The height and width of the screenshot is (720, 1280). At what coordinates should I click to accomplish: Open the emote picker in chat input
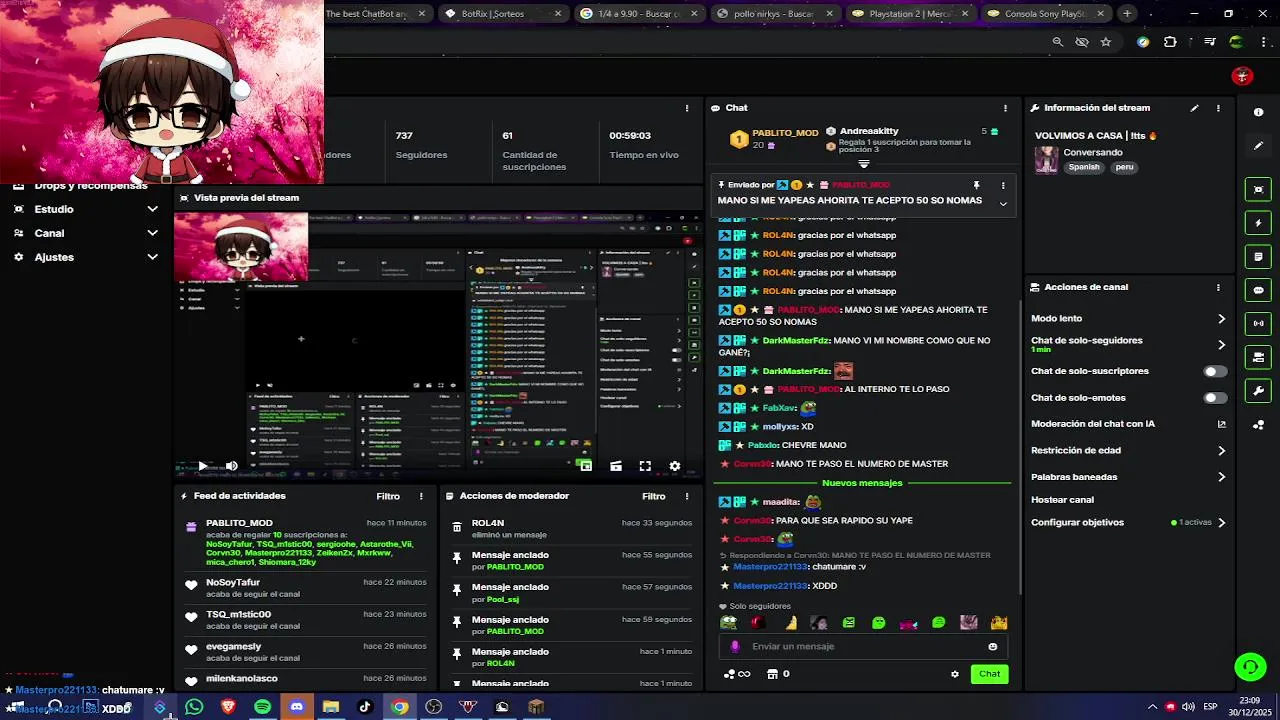992,647
